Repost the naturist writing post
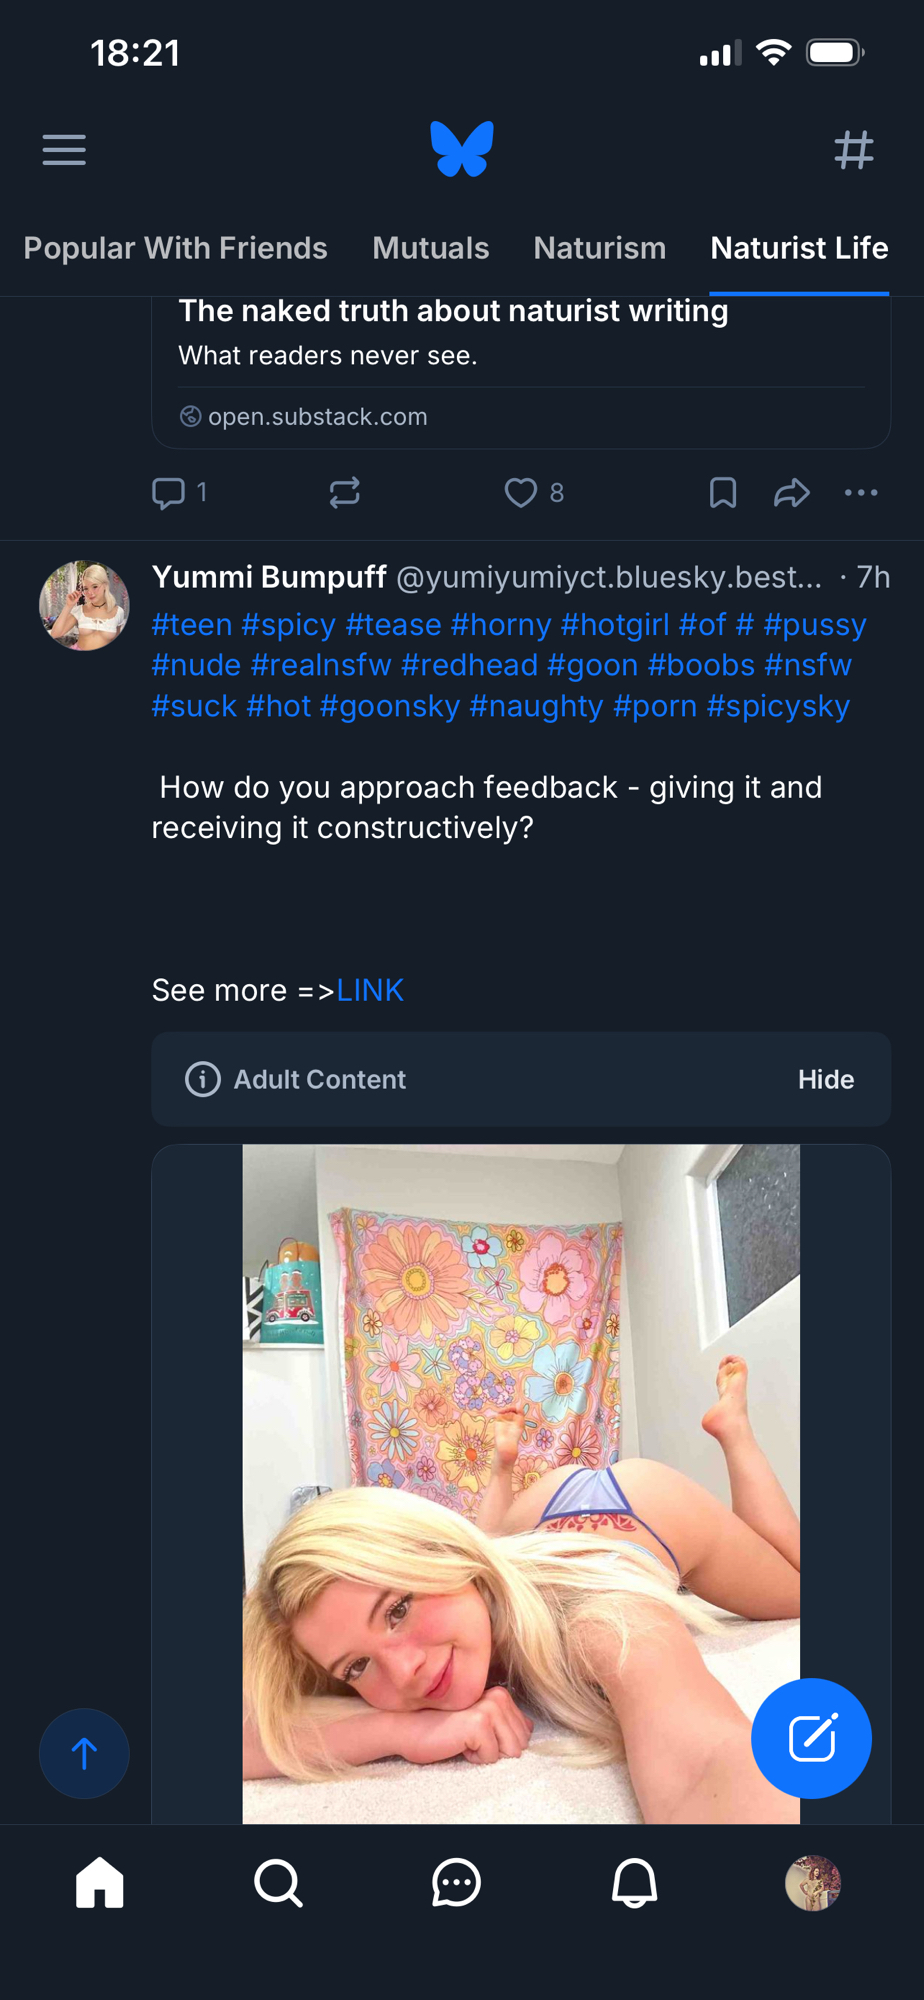This screenshot has width=924, height=2000. 345,493
